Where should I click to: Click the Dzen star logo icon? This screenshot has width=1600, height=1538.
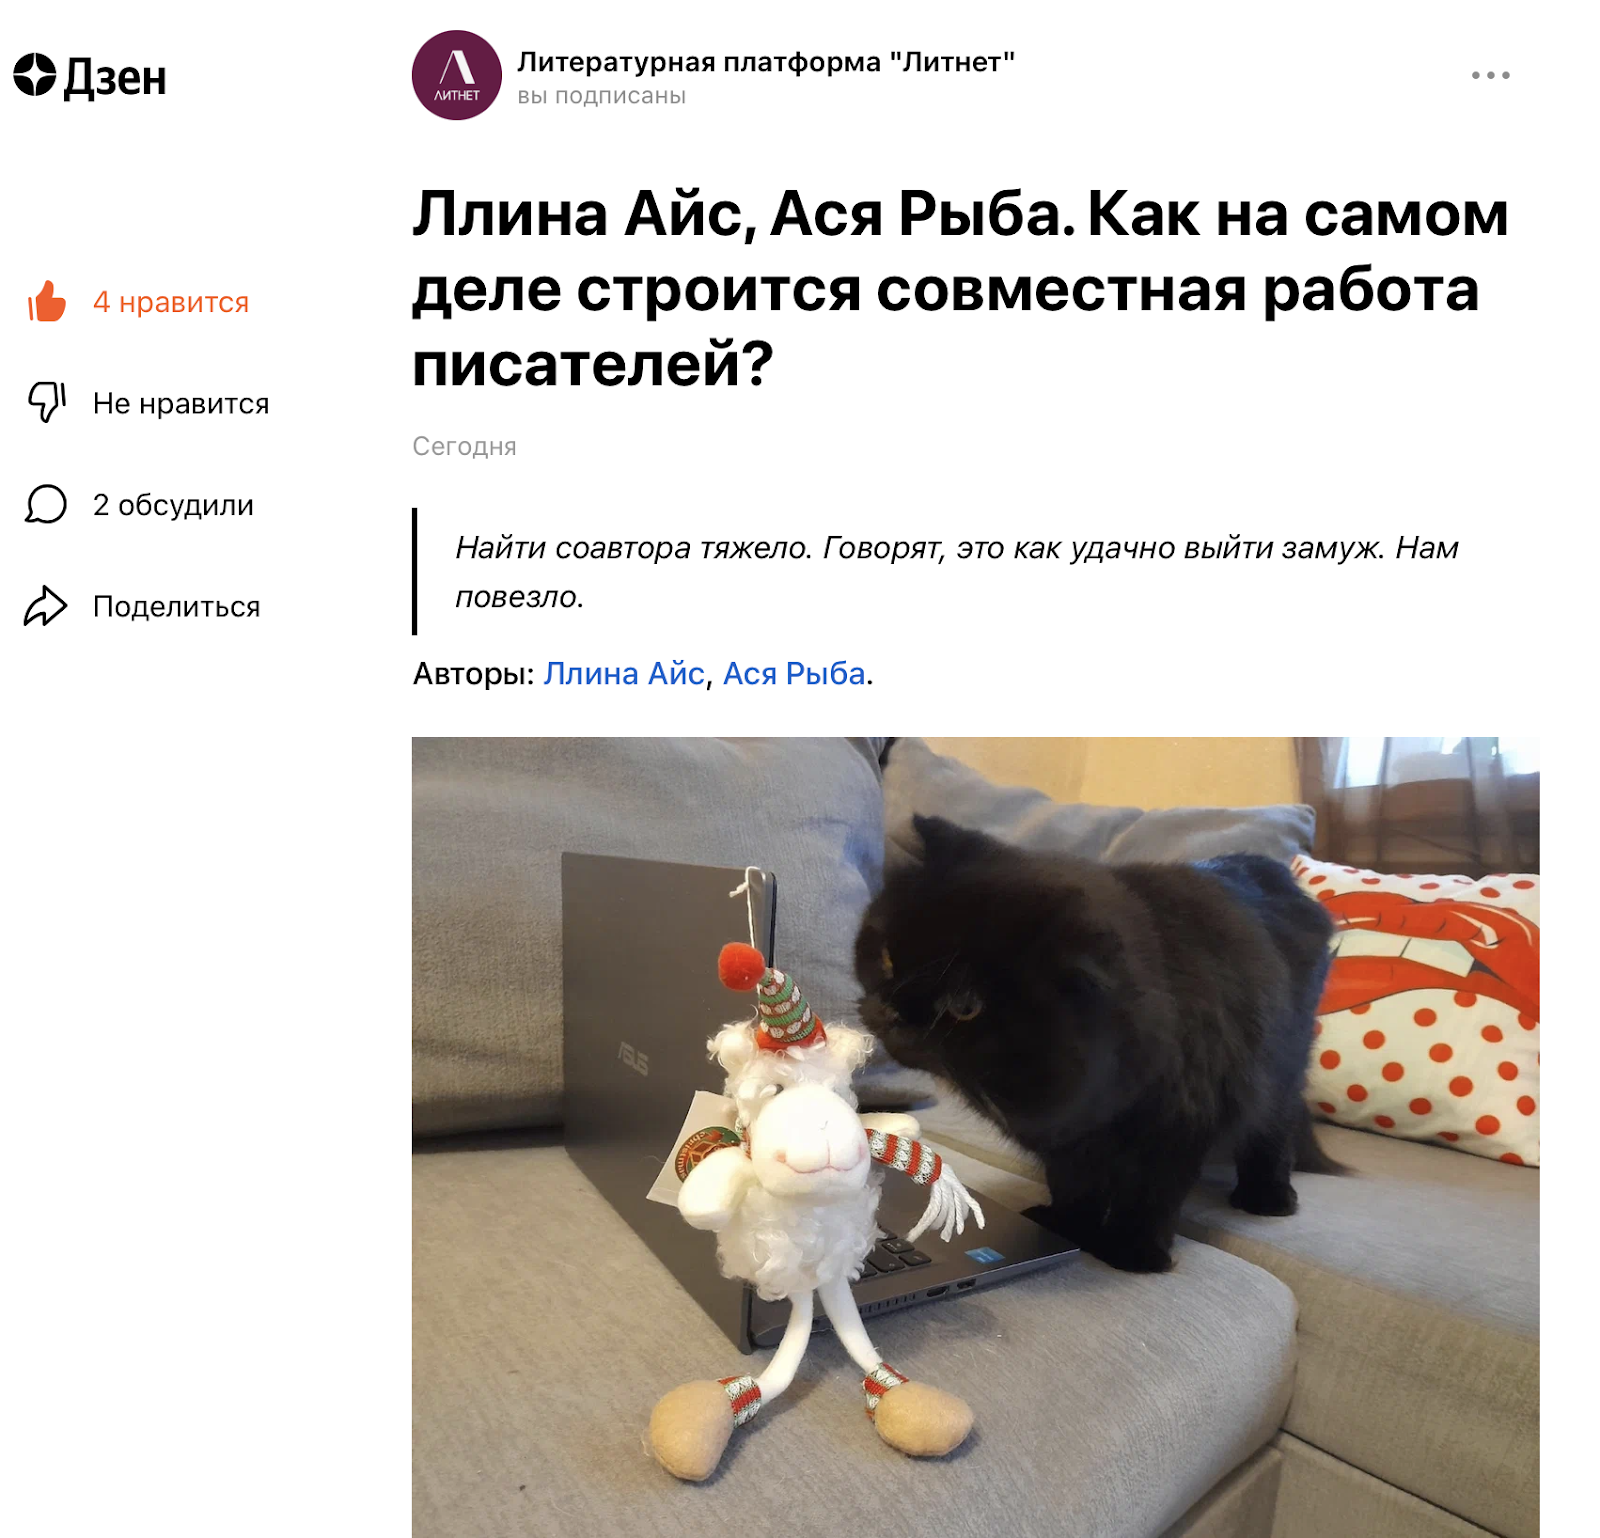click(x=35, y=75)
